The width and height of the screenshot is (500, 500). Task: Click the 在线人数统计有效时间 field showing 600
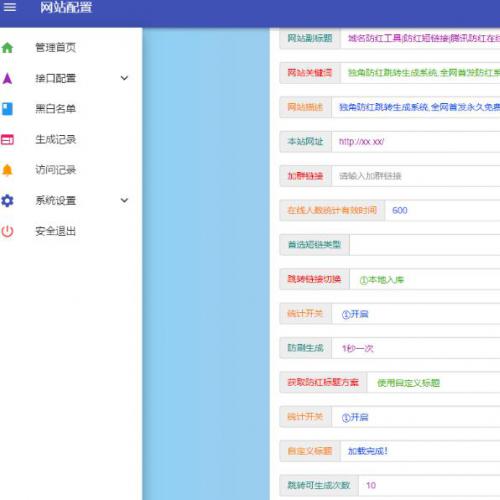click(442, 210)
